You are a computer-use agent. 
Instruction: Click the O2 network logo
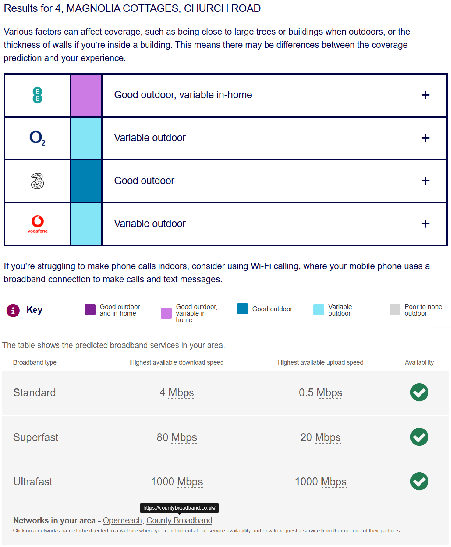tap(37, 138)
